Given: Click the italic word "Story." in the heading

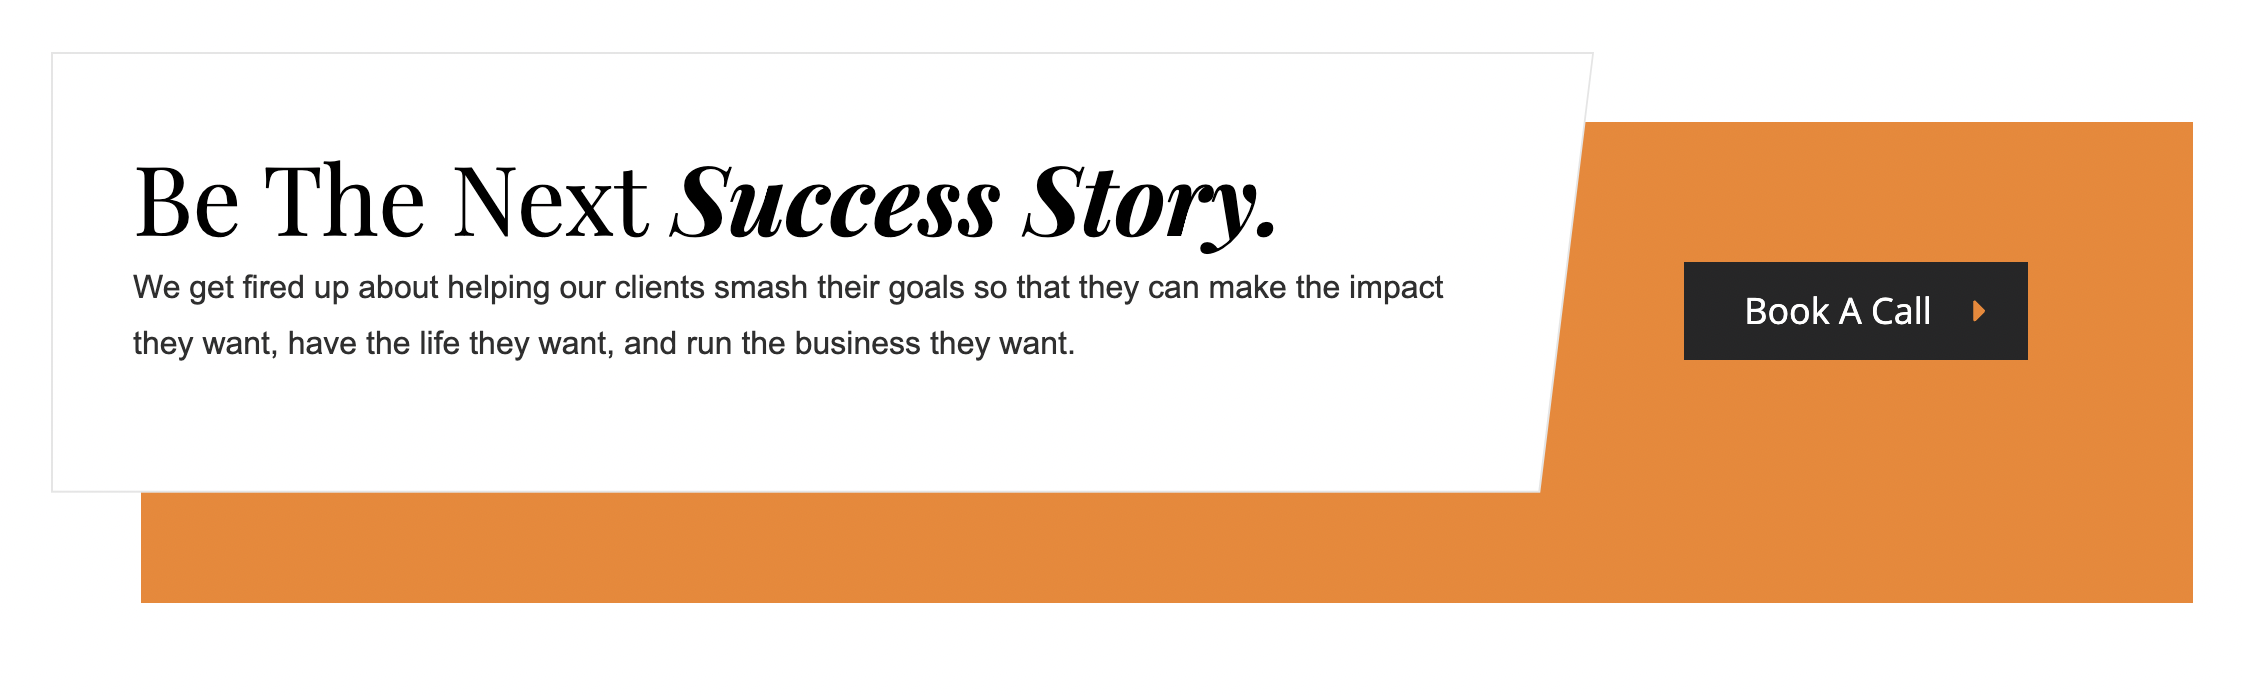Looking at the screenshot, I should tap(1150, 205).
